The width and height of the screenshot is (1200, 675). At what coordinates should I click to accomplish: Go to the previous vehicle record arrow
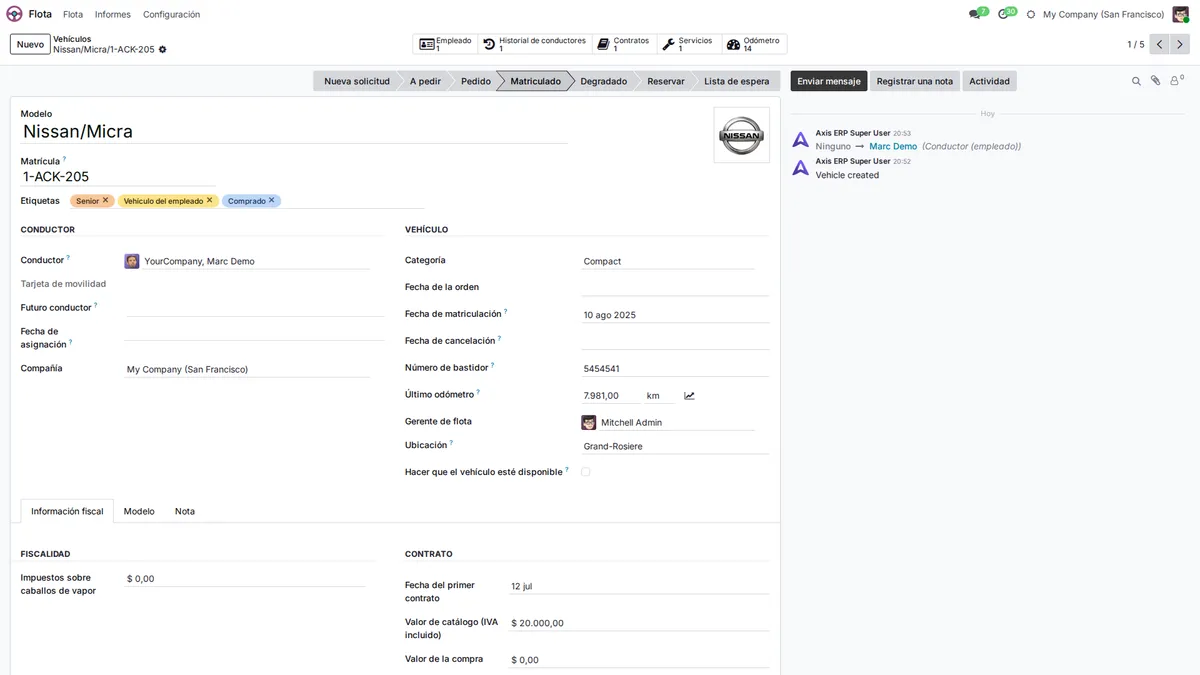(x=1159, y=44)
